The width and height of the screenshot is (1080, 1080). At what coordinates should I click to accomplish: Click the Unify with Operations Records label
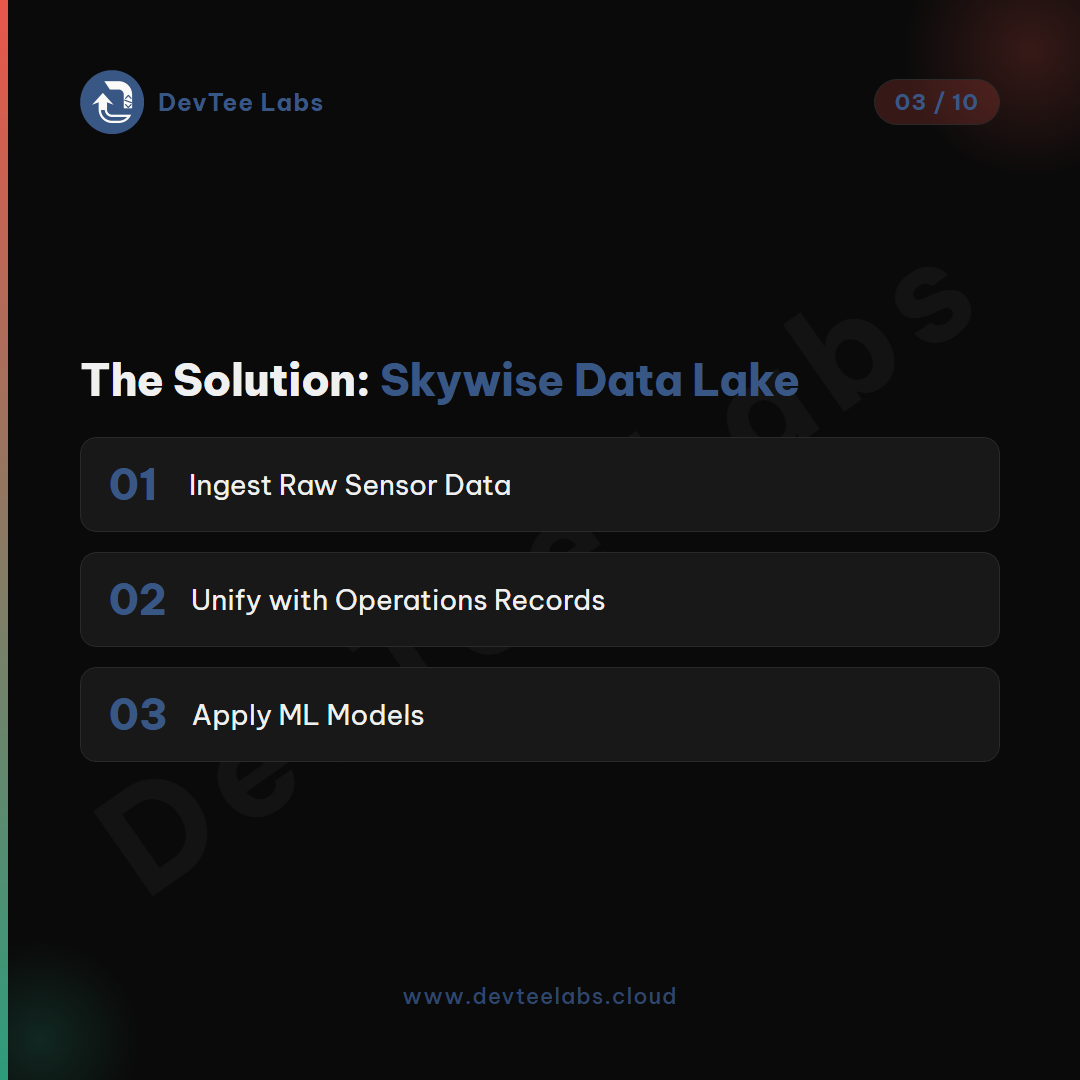click(x=398, y=601)
